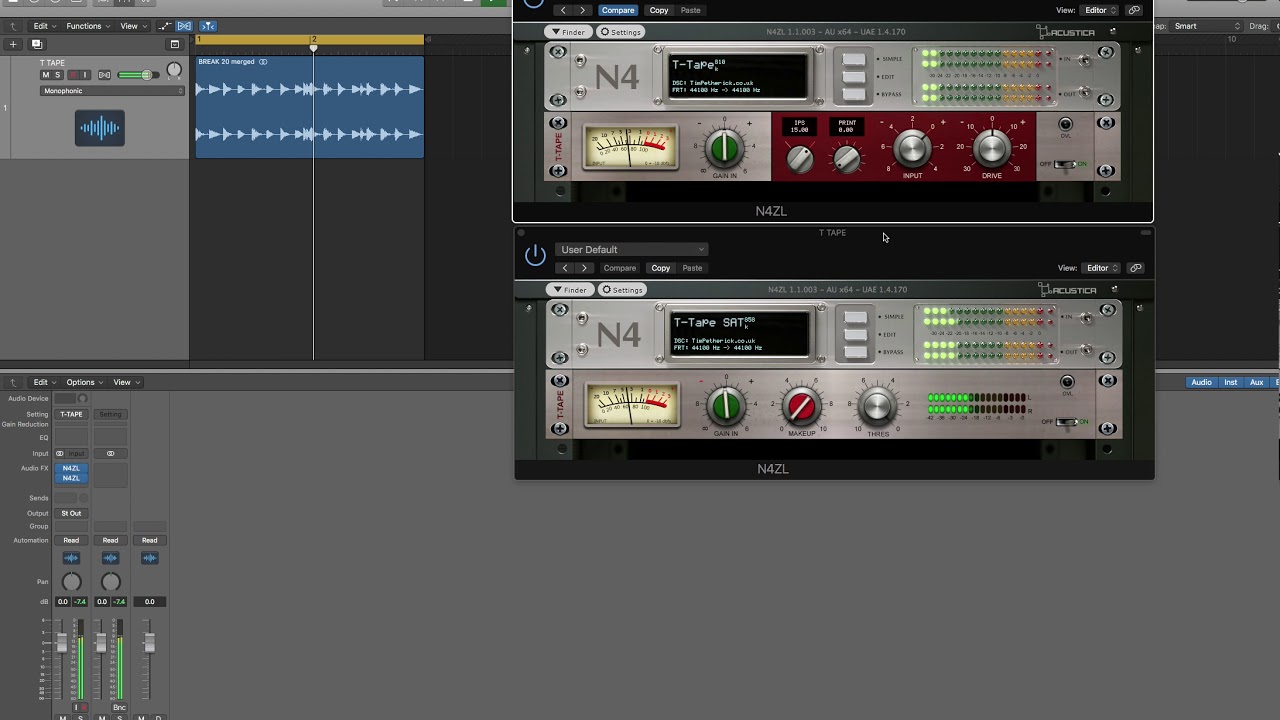Viewport: 1280px width, 720px height.
Task: Open the tracks area Functions menu
Action: [x=87, y=26]
